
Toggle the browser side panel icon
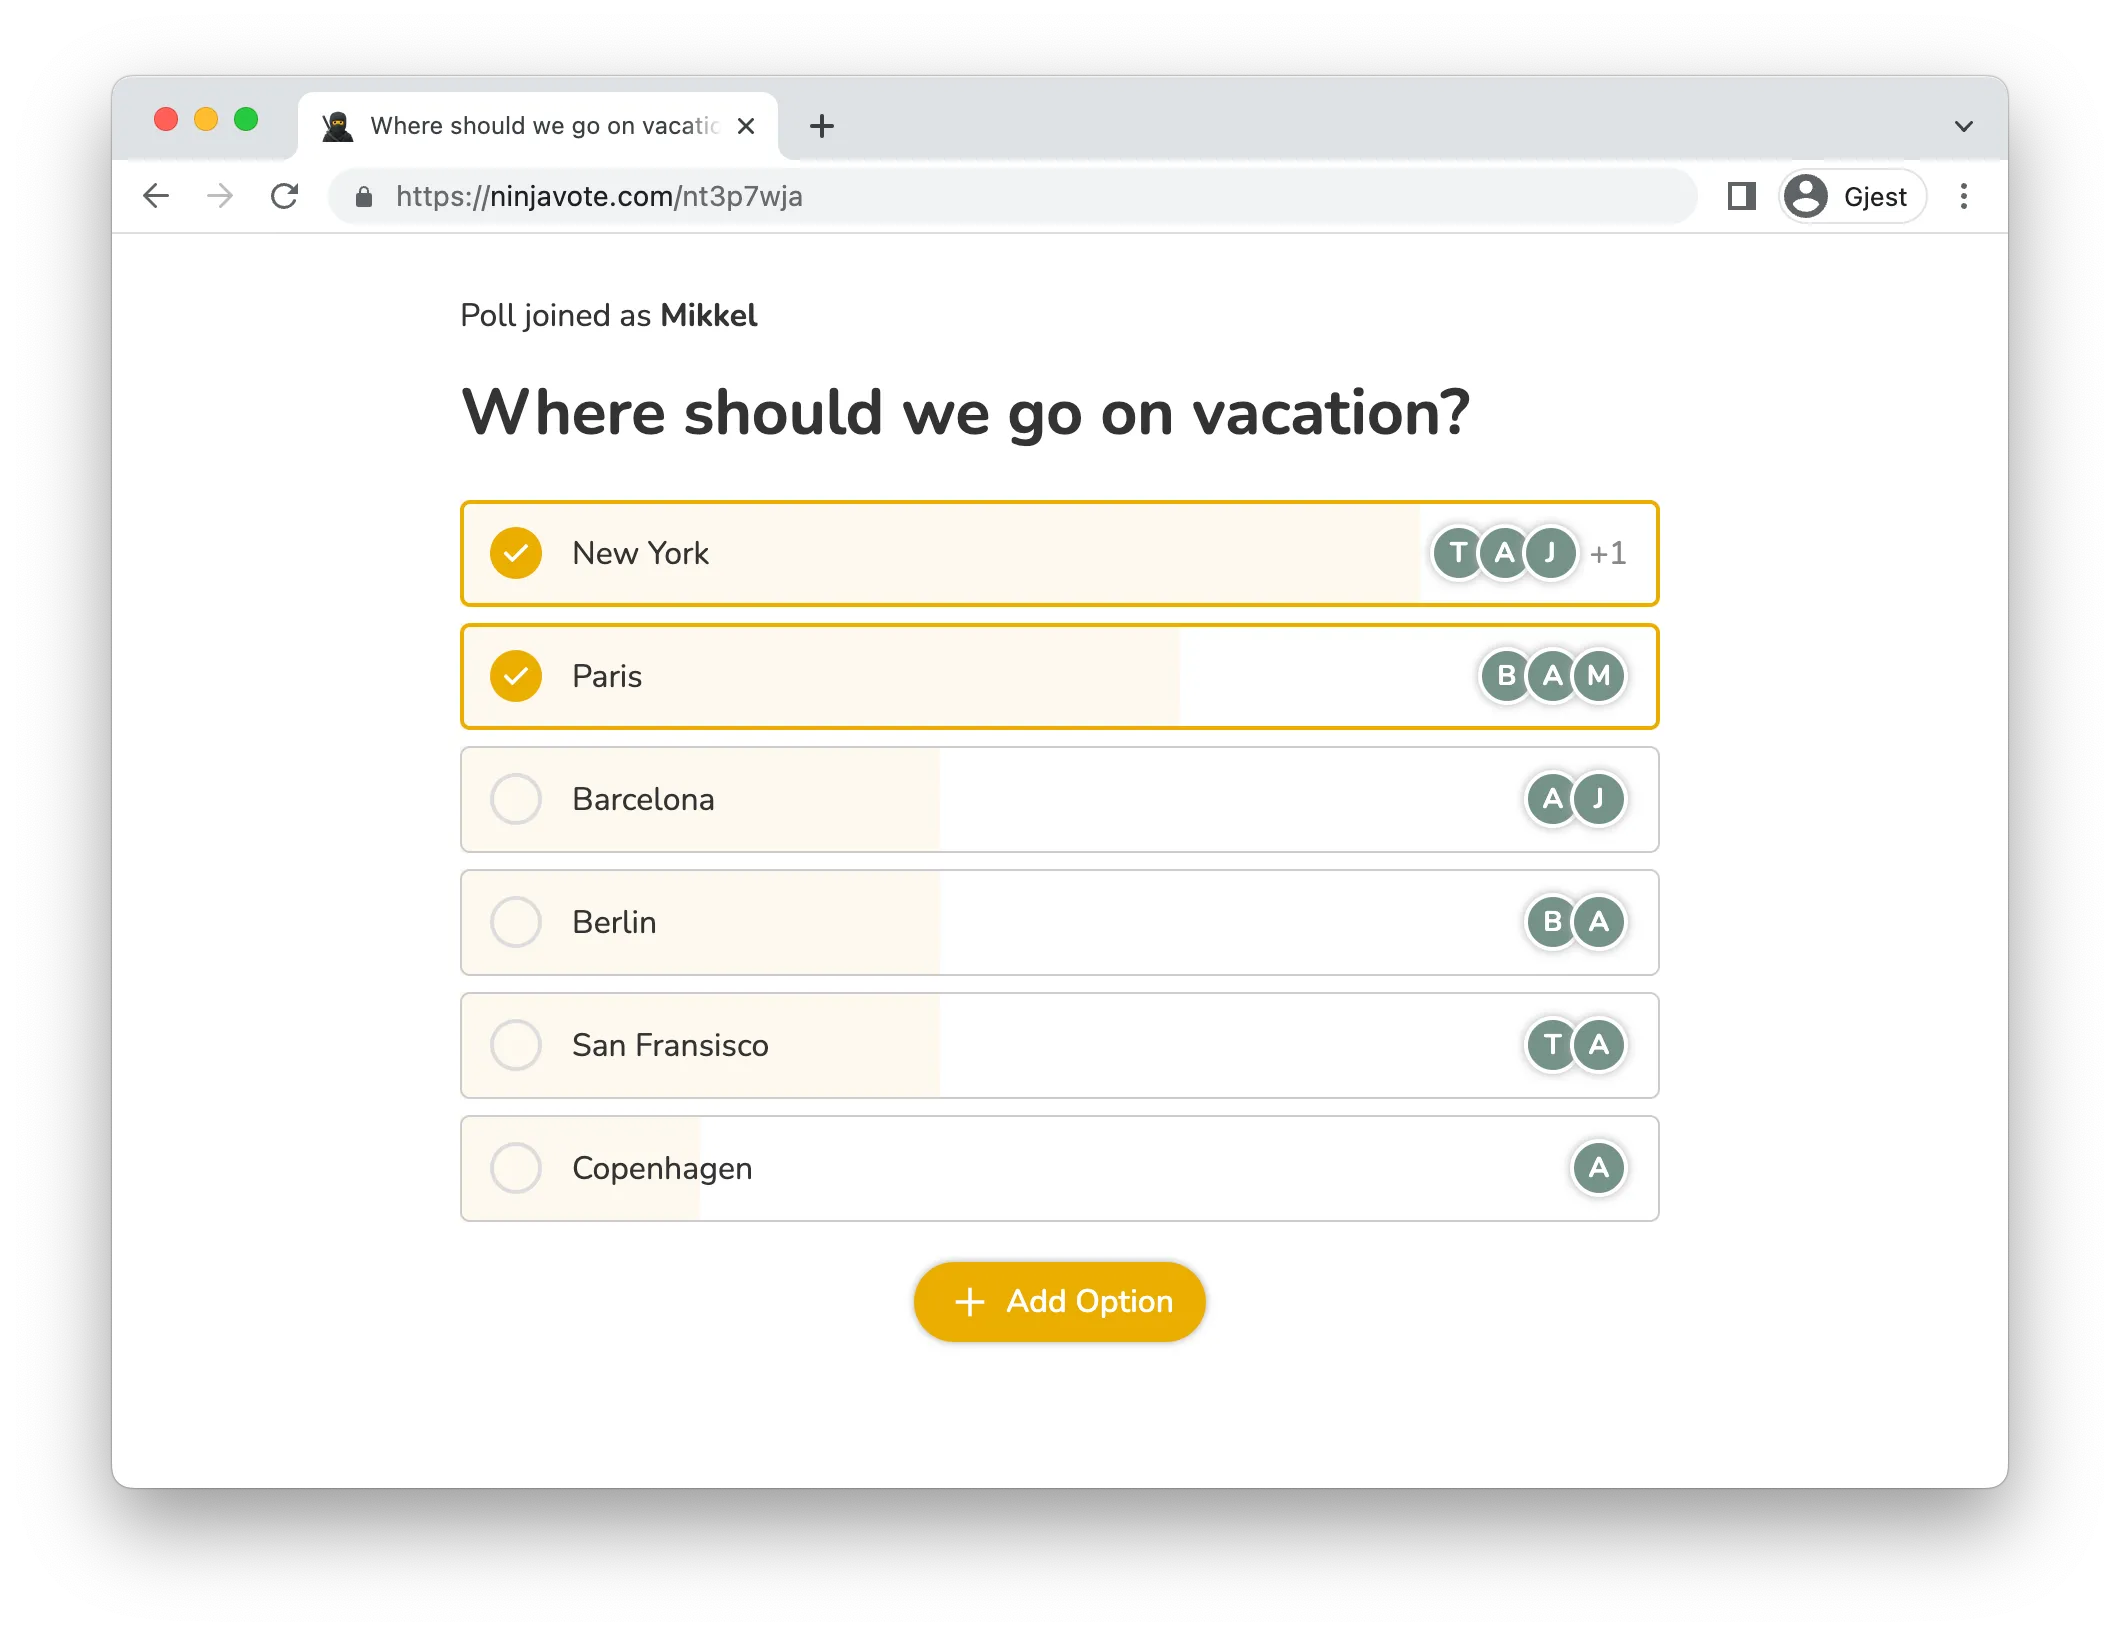click(x=1741, y=196)
